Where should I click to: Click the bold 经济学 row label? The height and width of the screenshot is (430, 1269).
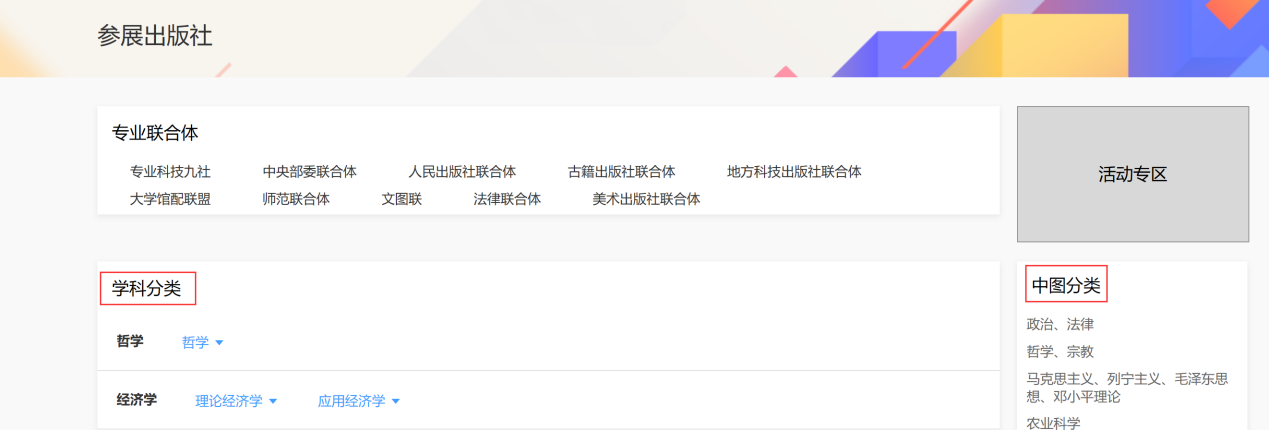137,400
